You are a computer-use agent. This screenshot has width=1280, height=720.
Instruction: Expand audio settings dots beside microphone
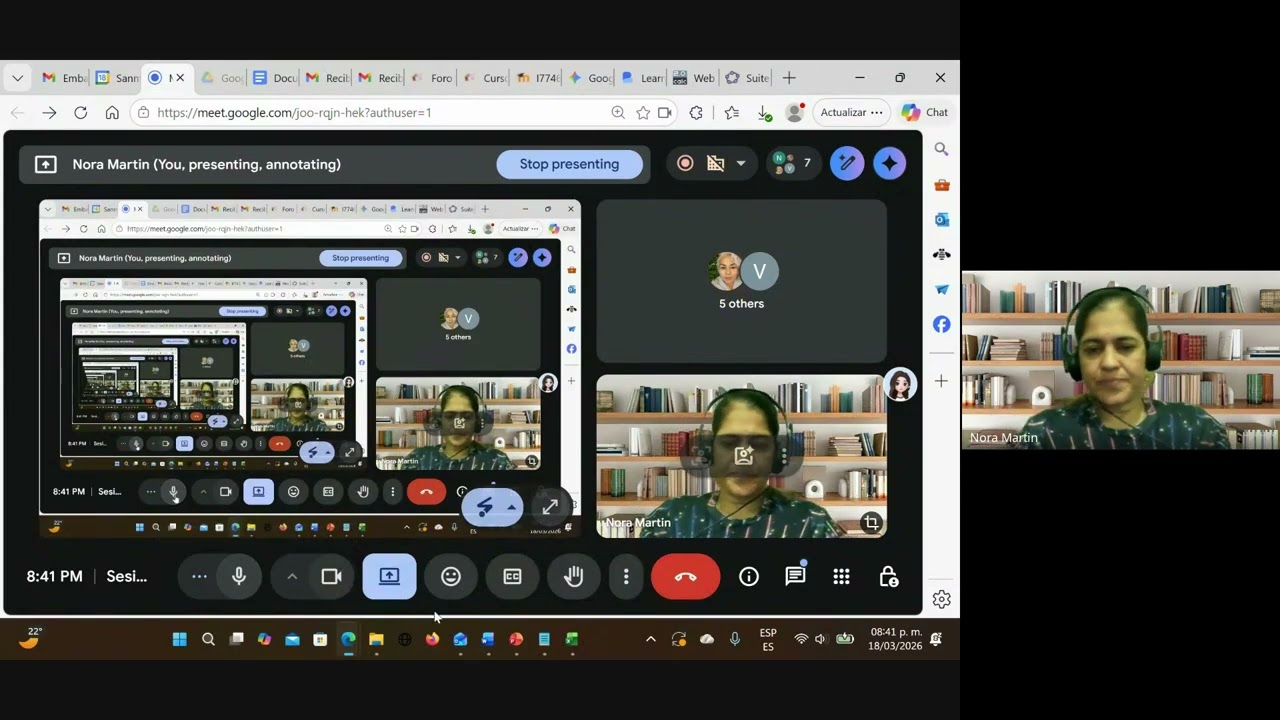tap(199, 577)
